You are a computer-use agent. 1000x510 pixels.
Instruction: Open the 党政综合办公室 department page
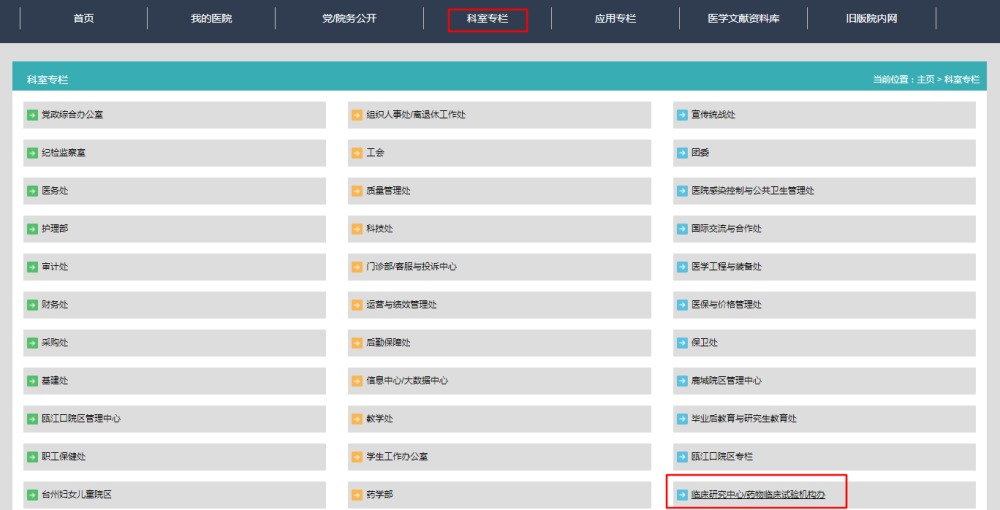[x=72, y=115]
